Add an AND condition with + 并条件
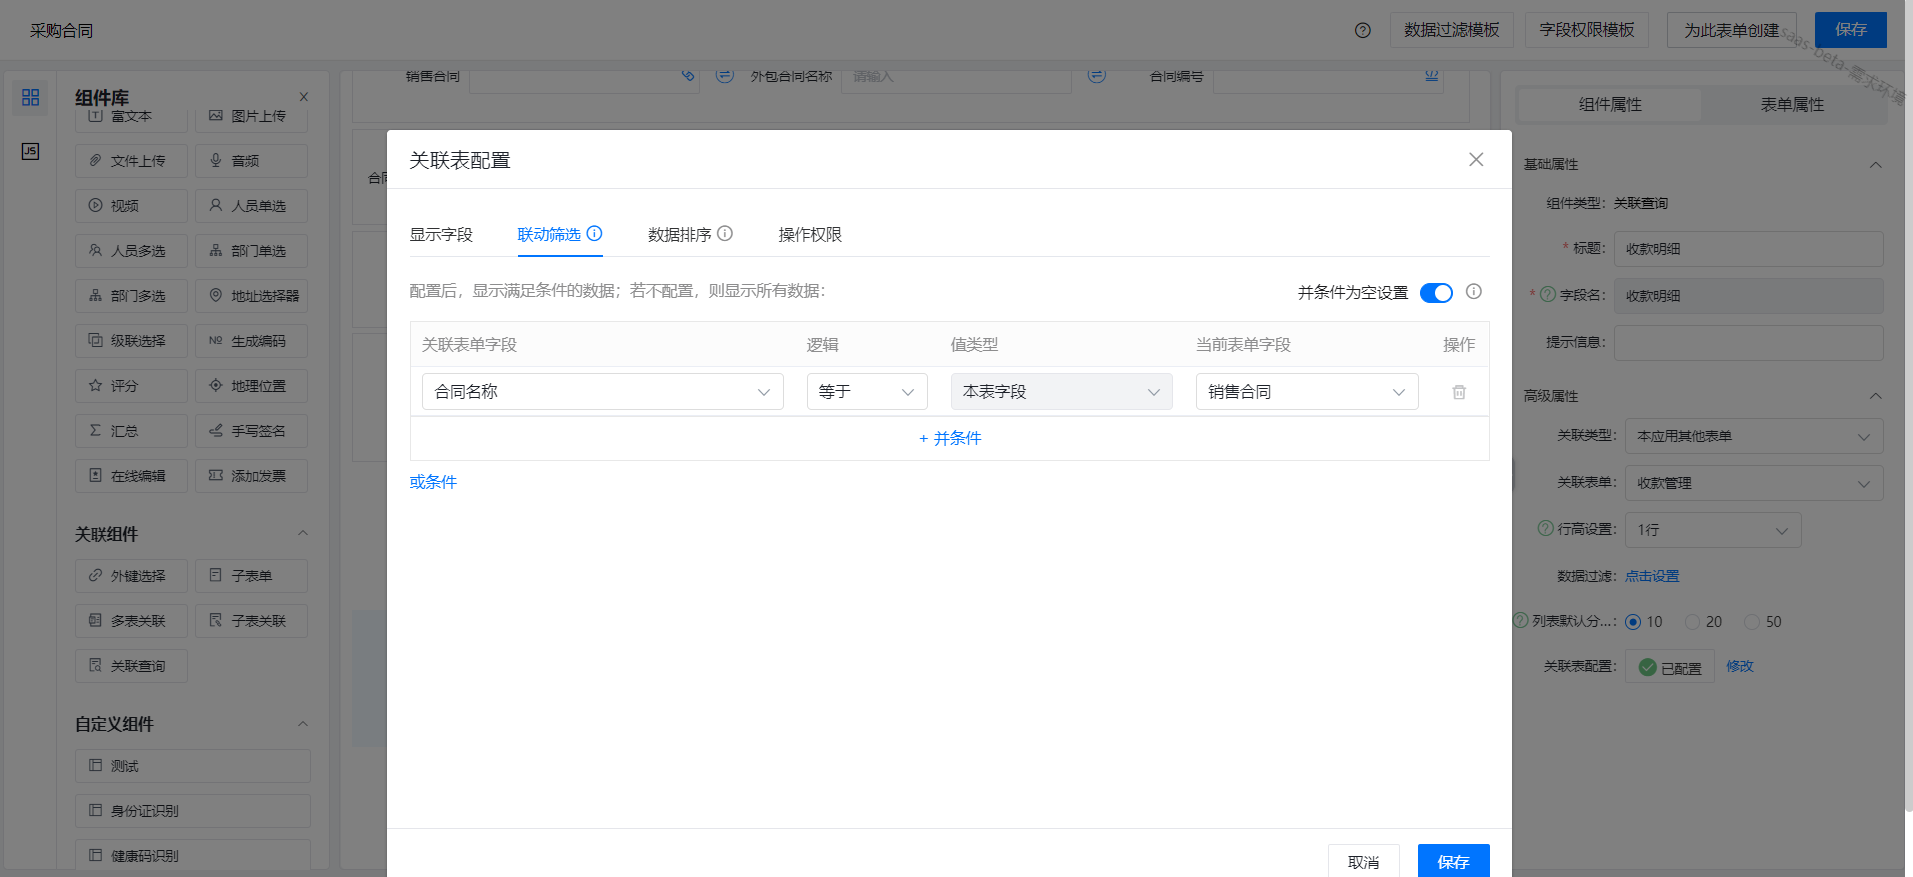This screenshot has width=1913, height=877. (950, 438)
